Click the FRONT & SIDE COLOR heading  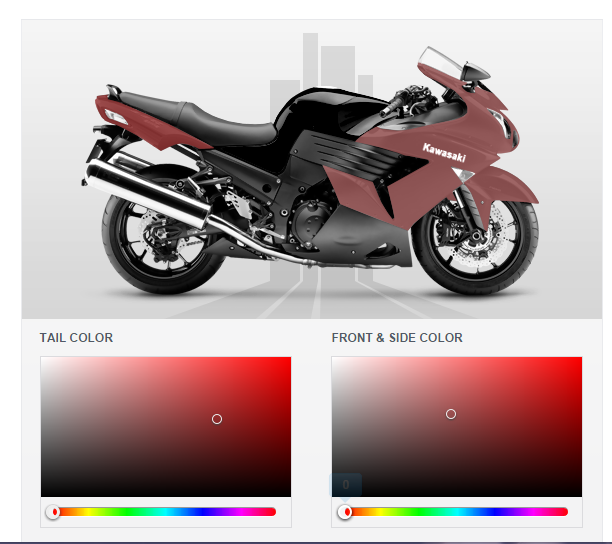(397, 338)
